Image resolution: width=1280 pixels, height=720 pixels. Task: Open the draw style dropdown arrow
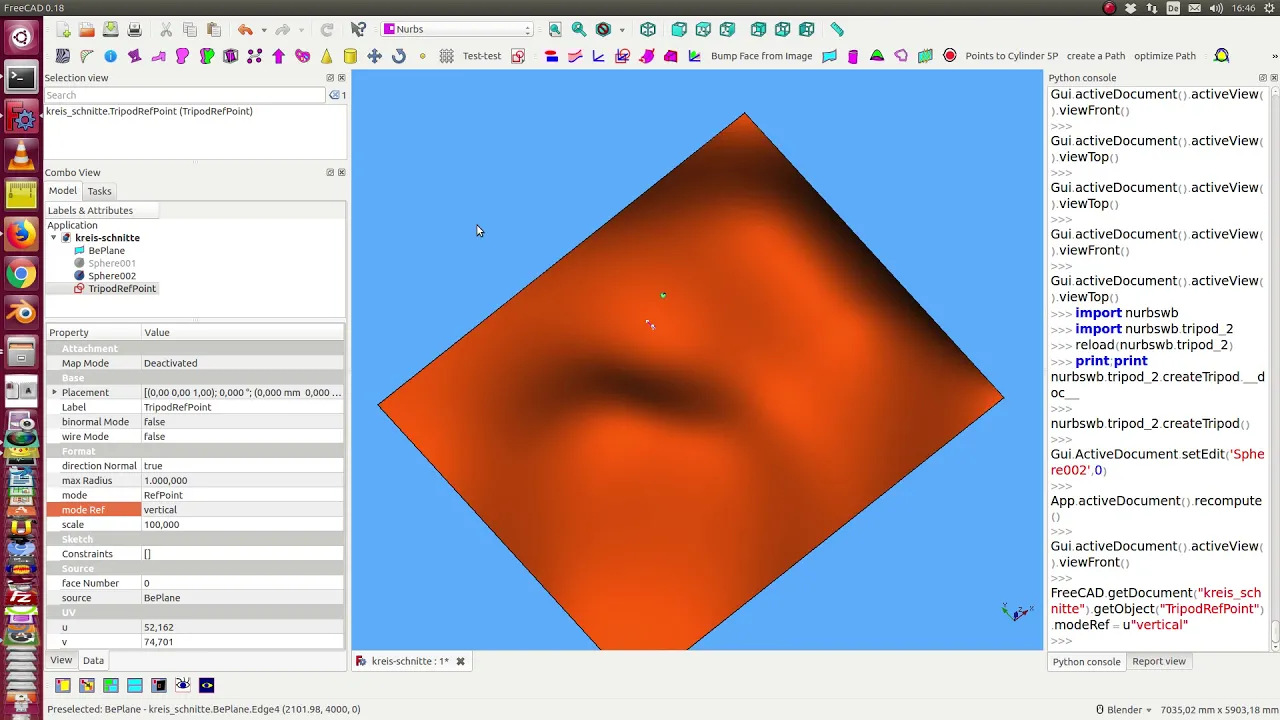[x=622, y=30]
